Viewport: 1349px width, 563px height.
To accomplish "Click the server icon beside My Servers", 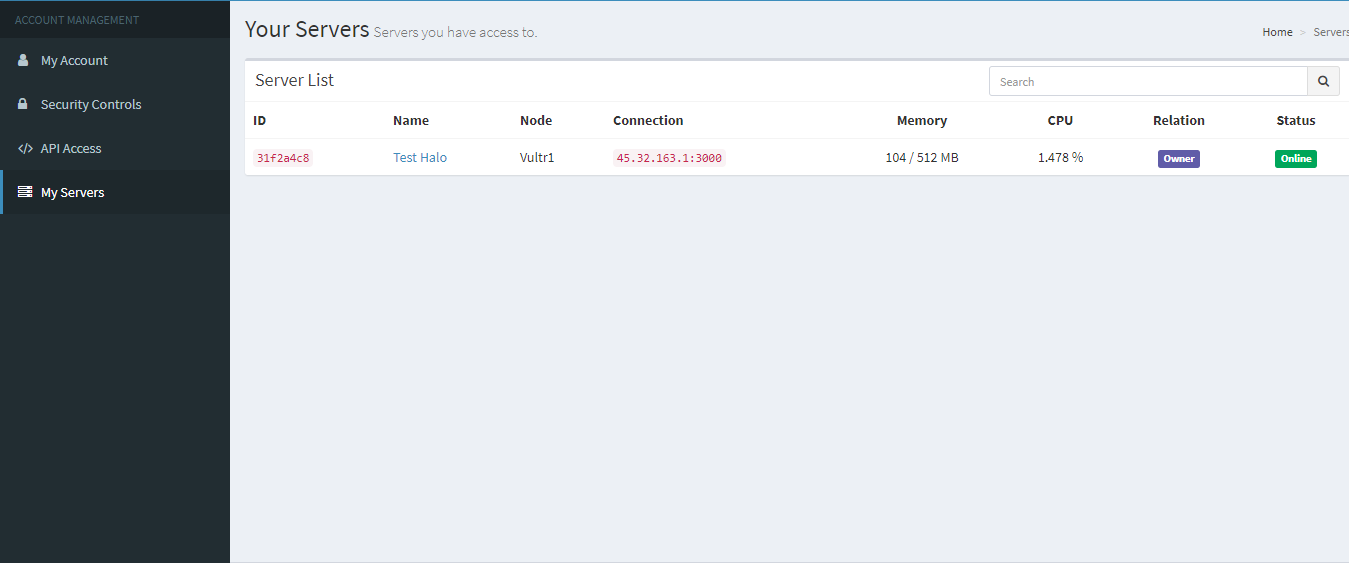I will pyautogui.click(x=25, y=192).
